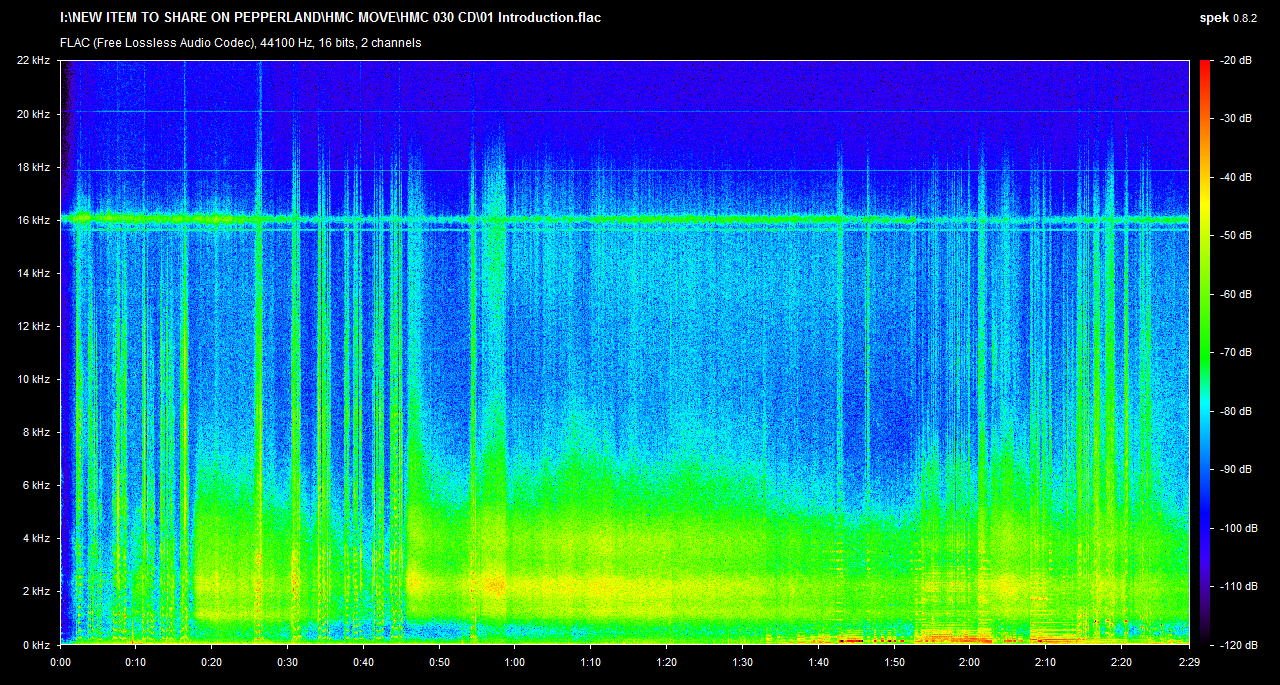Select the 2:29 end time label
The width and height of the screenshot is (1280, 685).
(1190, 662)
